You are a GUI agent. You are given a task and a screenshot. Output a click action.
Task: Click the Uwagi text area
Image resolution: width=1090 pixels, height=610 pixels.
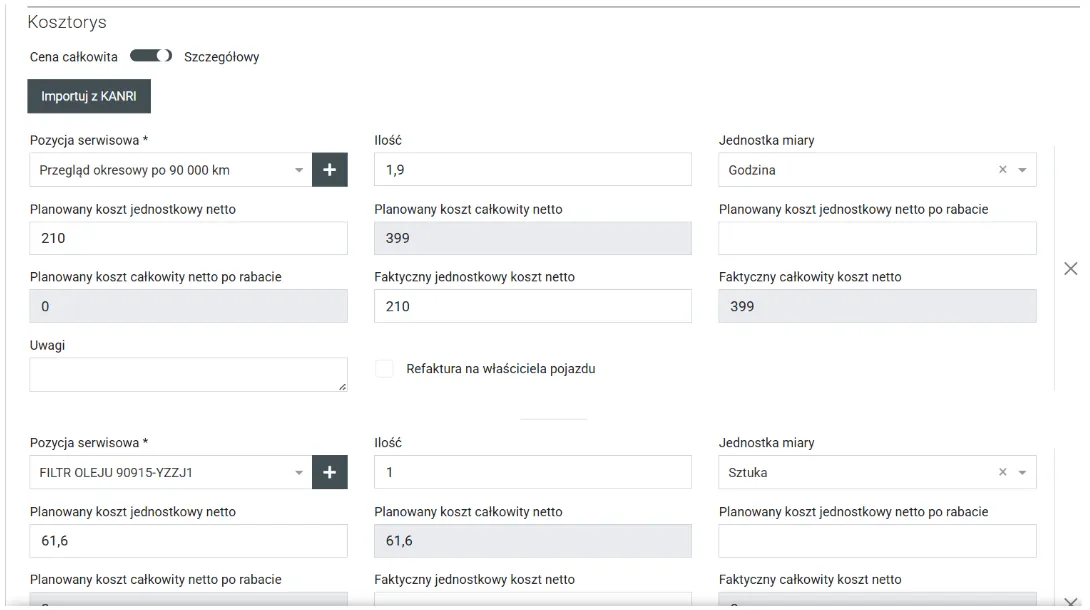[x=188, y=374]
